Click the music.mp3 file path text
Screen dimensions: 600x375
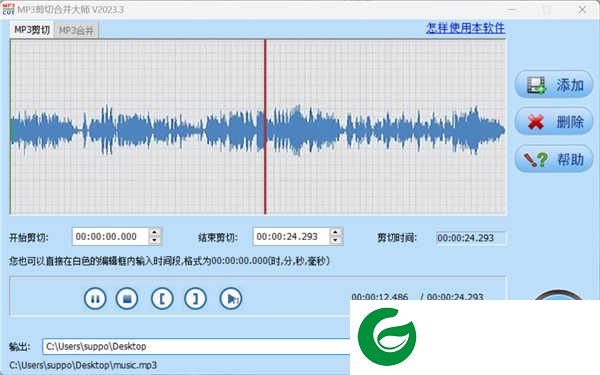pyautogui.click(x=83, y=365)
